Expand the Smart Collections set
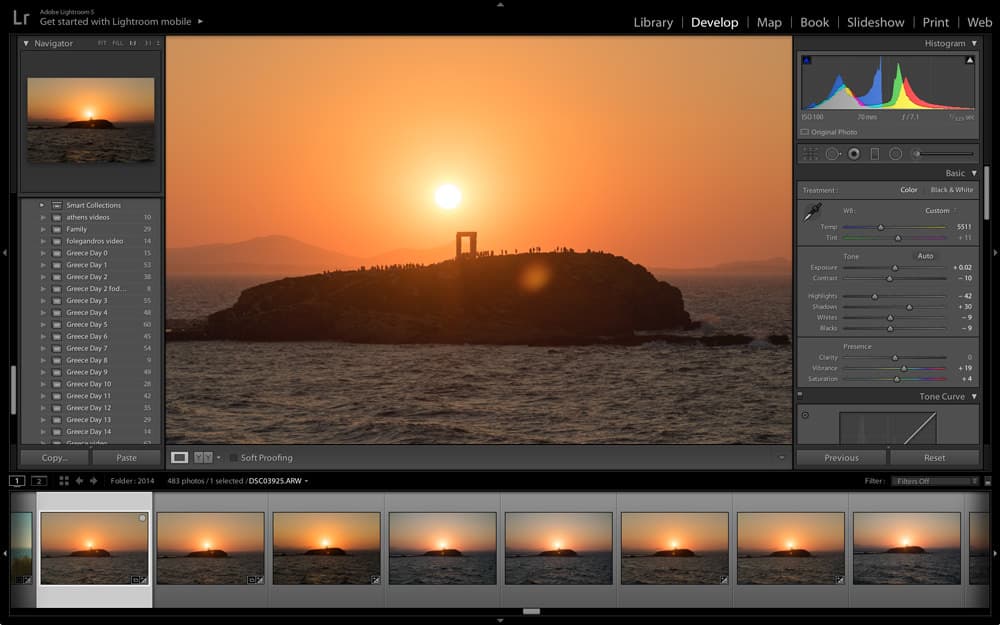 pyautogui.click(x=42, y=205)
